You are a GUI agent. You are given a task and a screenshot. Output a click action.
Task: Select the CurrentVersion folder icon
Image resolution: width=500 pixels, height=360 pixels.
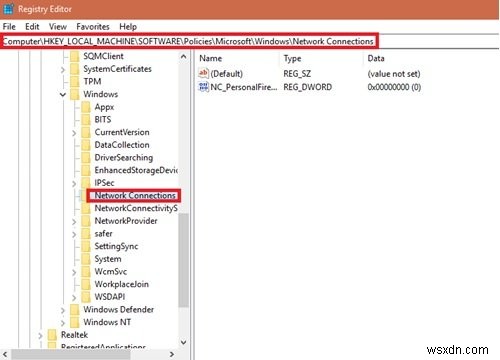pyautogui.click(x=86, y=132)
